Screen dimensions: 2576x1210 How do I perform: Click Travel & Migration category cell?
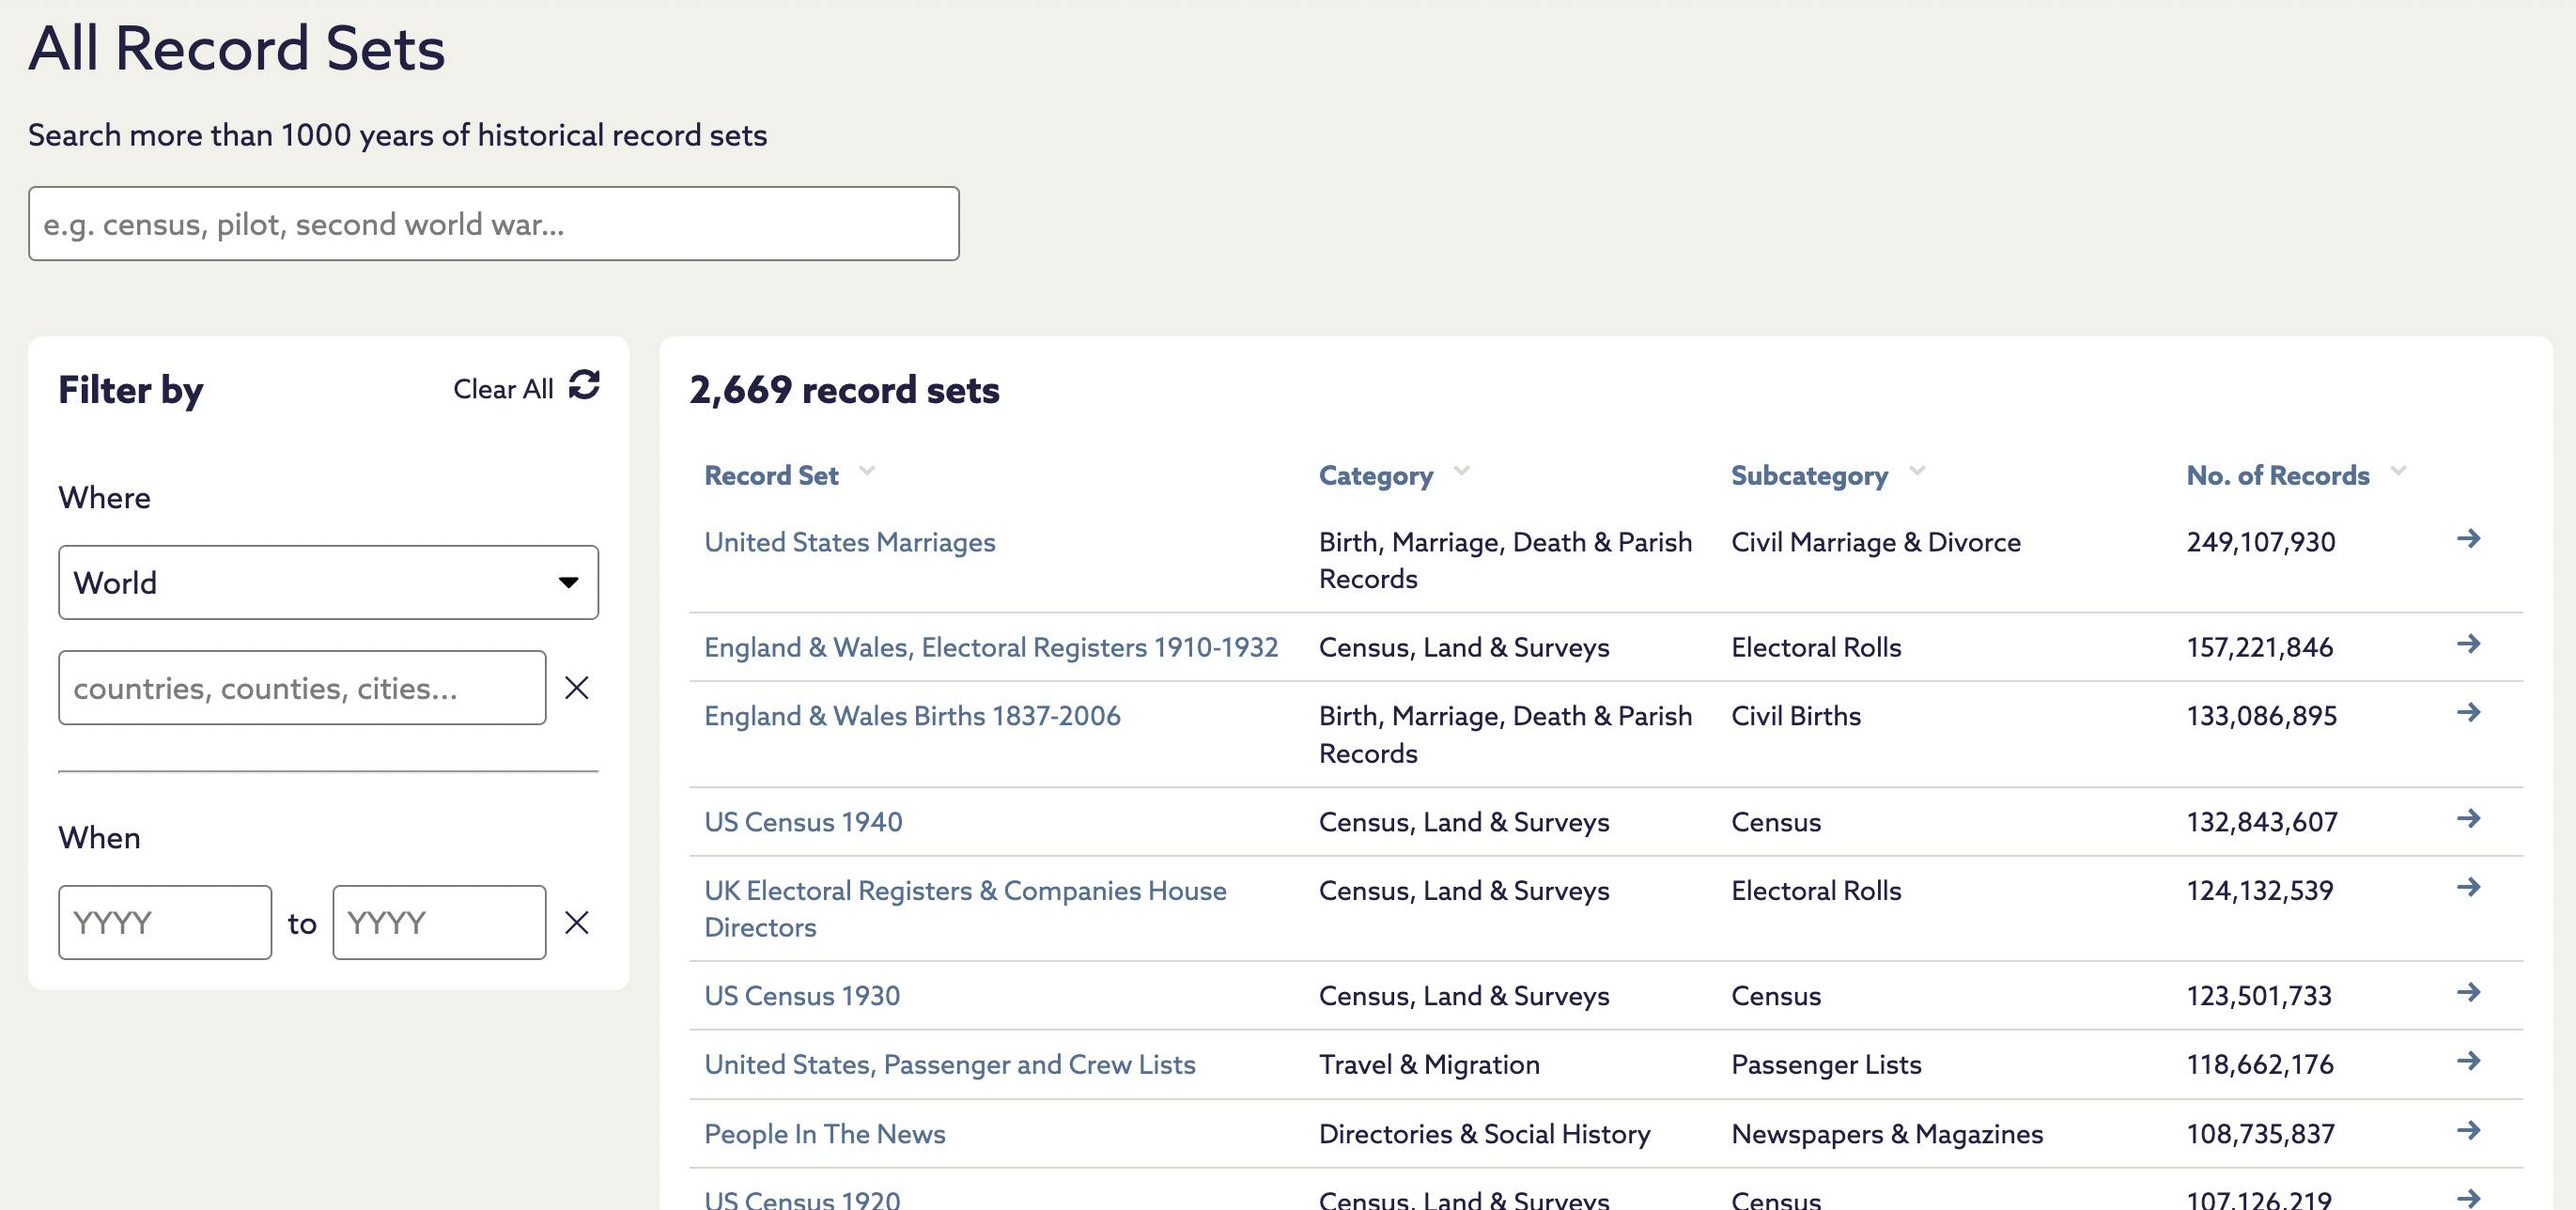pos(1429,1064)
